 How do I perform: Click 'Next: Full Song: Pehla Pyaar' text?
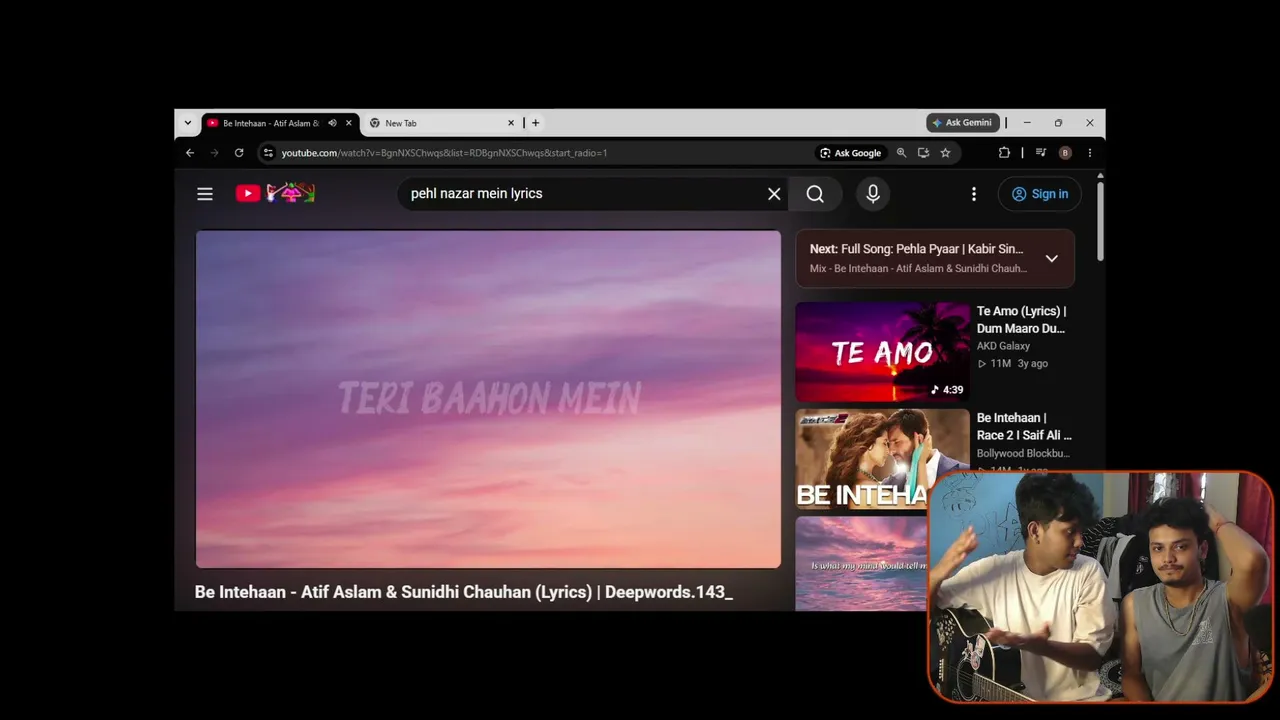916,249
